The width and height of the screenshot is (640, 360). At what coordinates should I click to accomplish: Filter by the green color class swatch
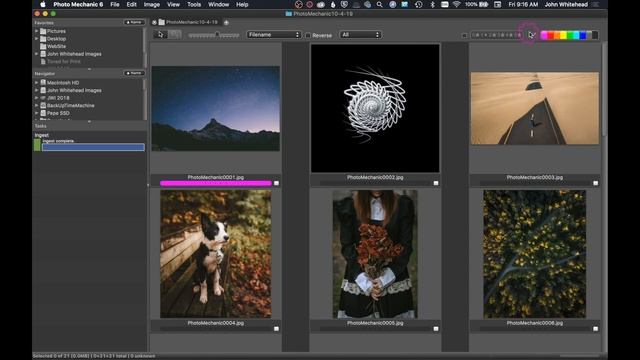pyautogui.click(x=570, y=36)
